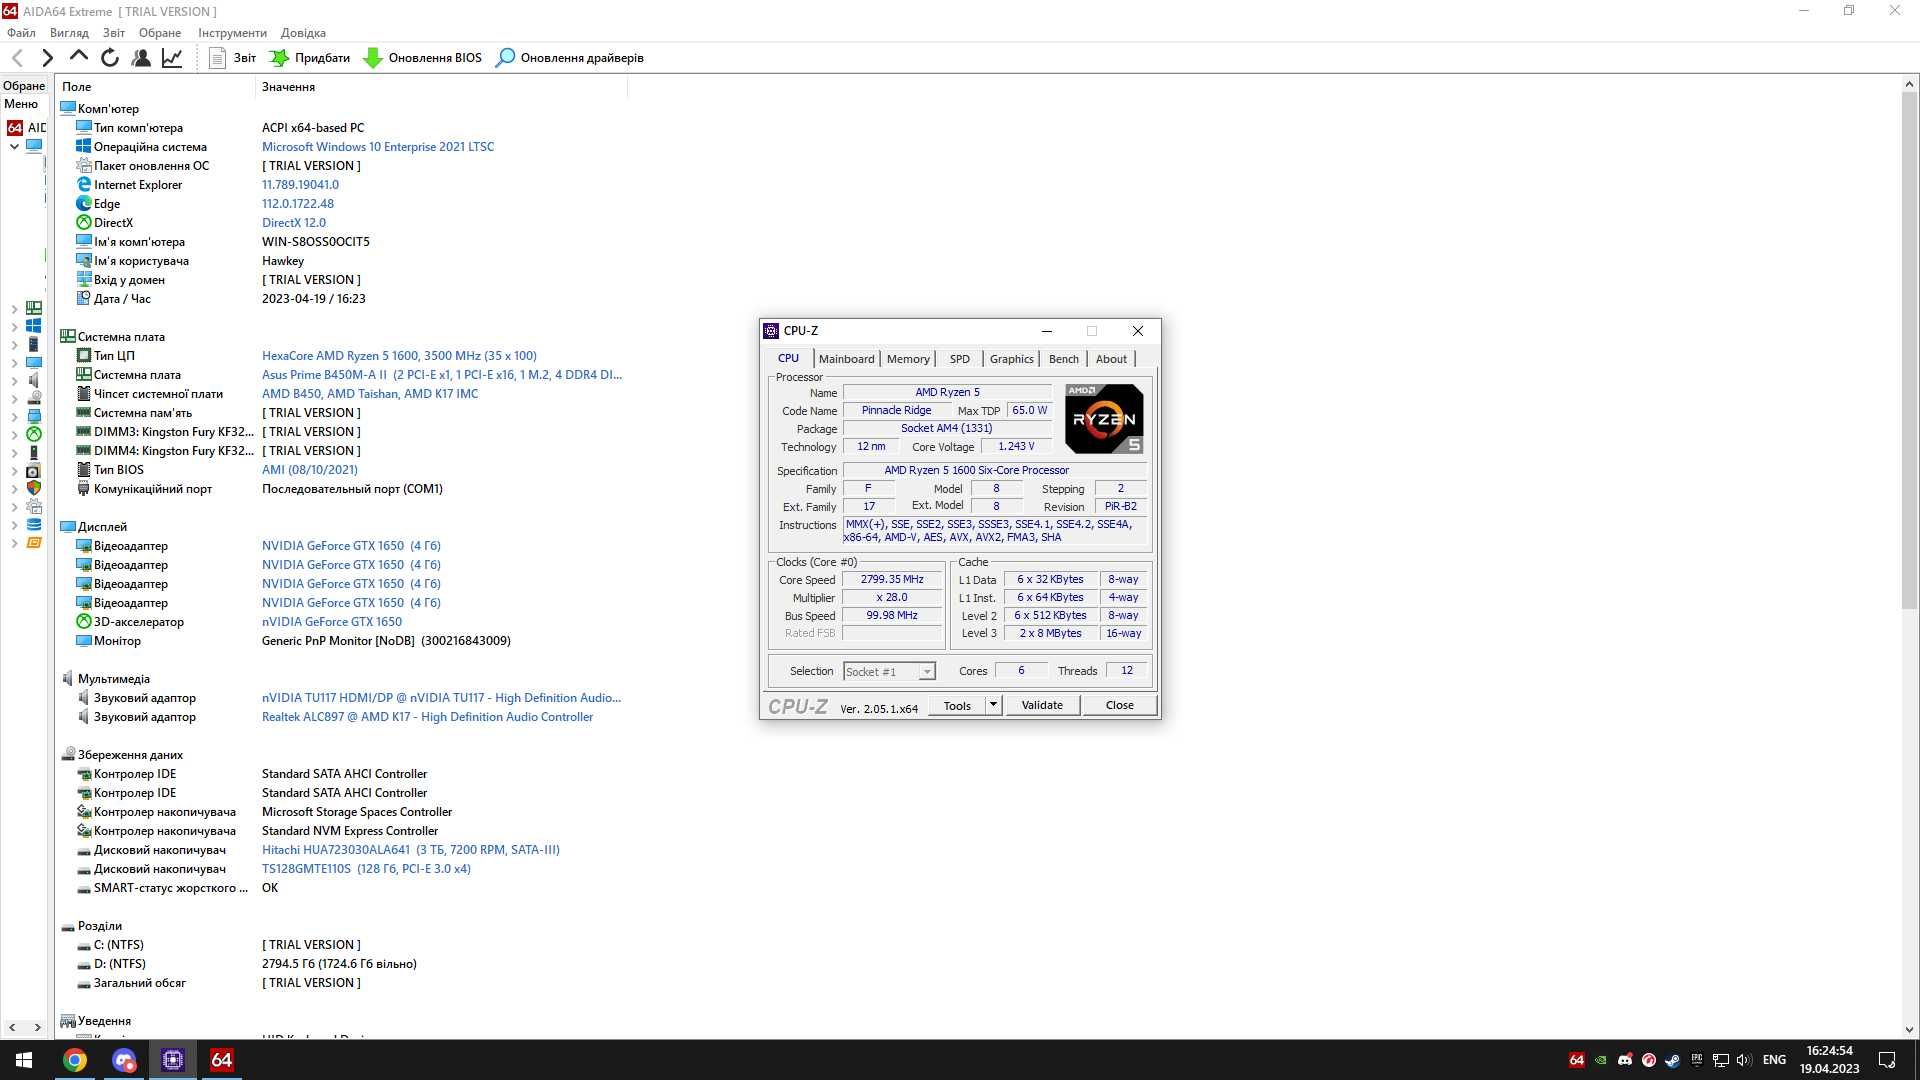1920x1080 pixels.
Task: Select the storage drive icon in sidebar tree
Action: pyautogui.click(x=34, y=398)
